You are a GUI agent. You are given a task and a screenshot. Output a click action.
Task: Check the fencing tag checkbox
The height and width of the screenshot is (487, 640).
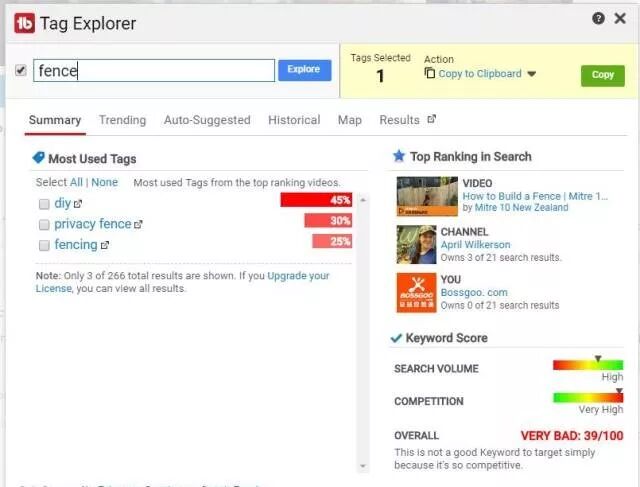tap(44, 245)
